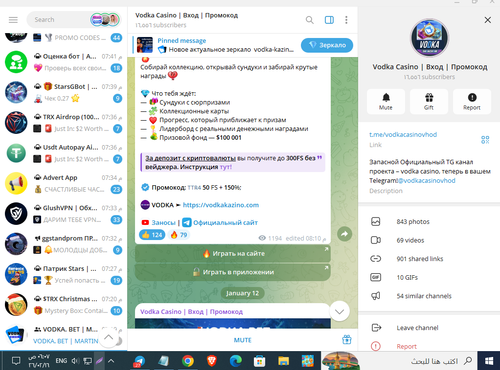Show QR code for channel link
The width and height of the screenshot is (500, 370).
[485, 140]
